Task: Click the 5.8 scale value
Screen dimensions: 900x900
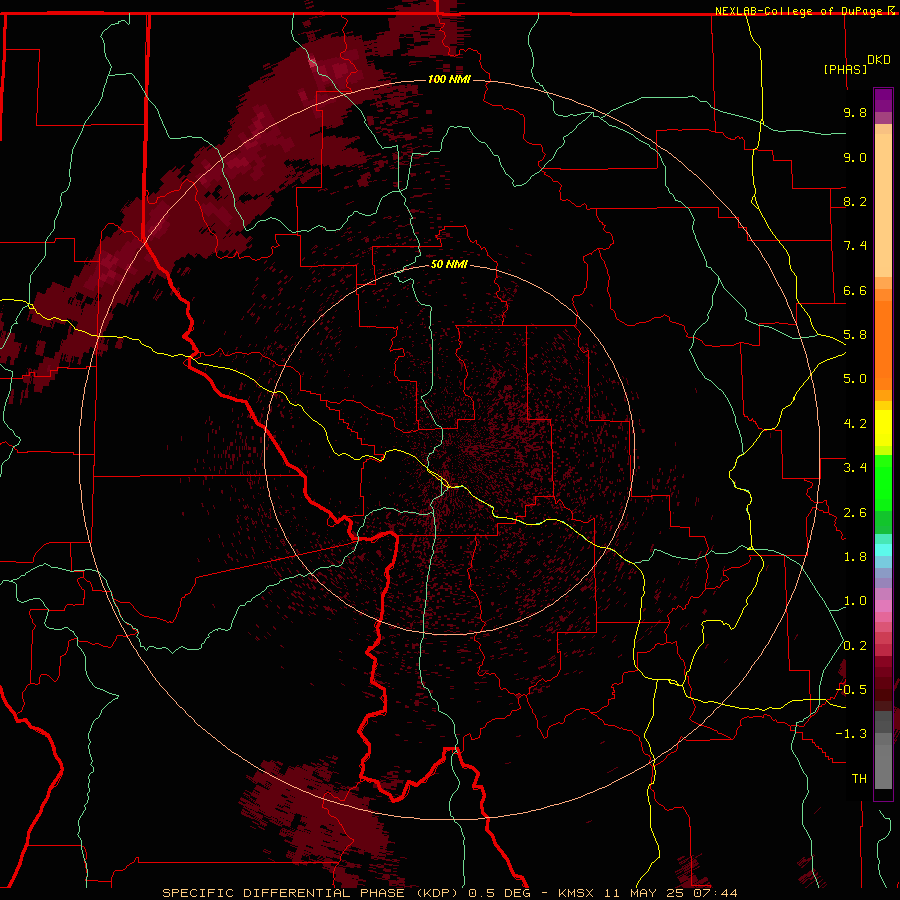Action: tap(855, 335)
